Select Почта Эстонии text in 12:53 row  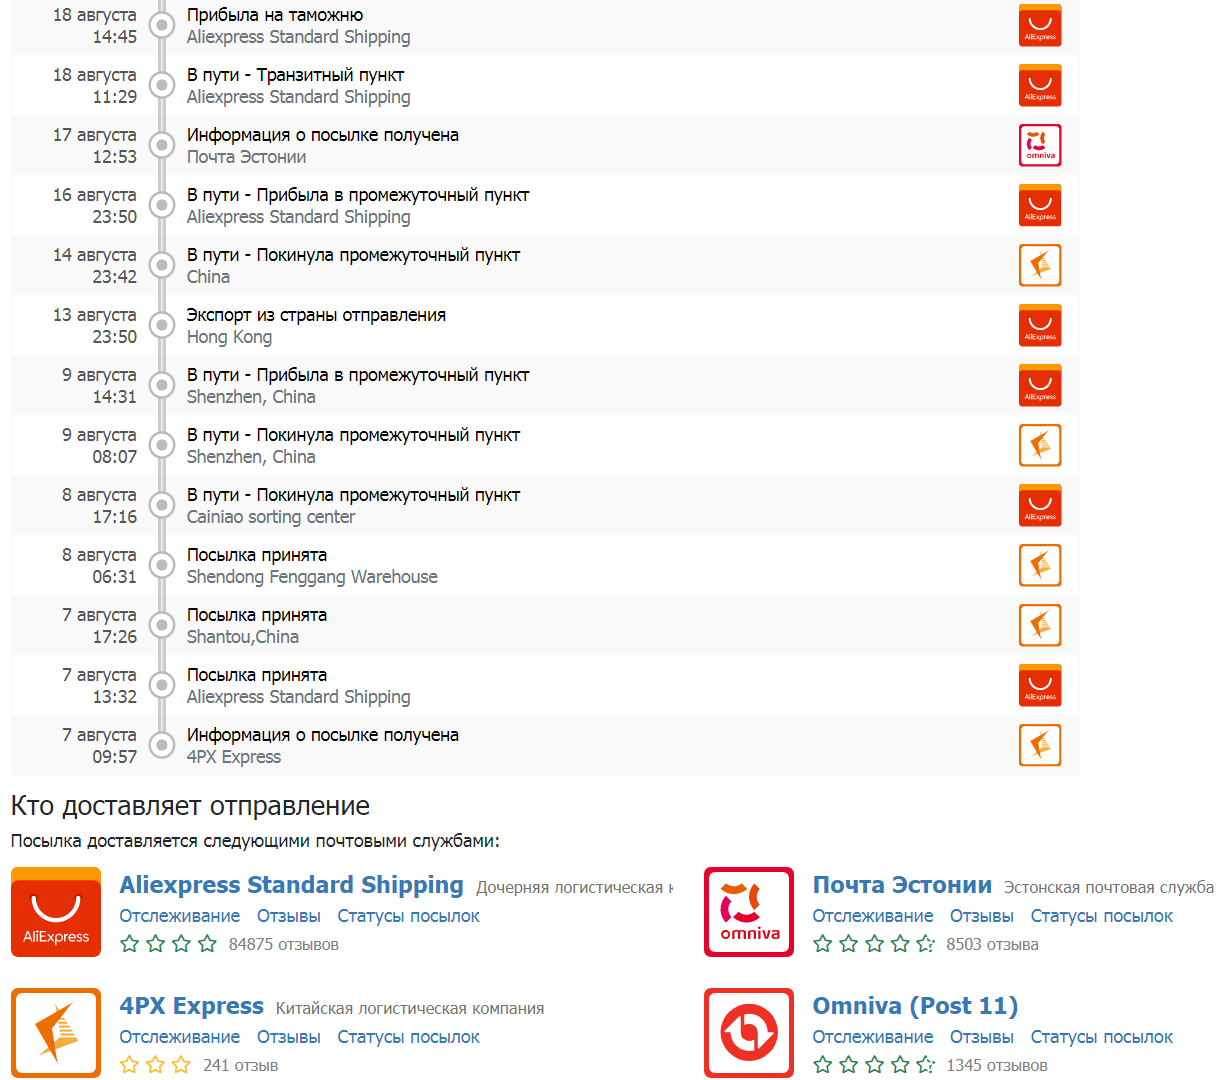(247, 157)
